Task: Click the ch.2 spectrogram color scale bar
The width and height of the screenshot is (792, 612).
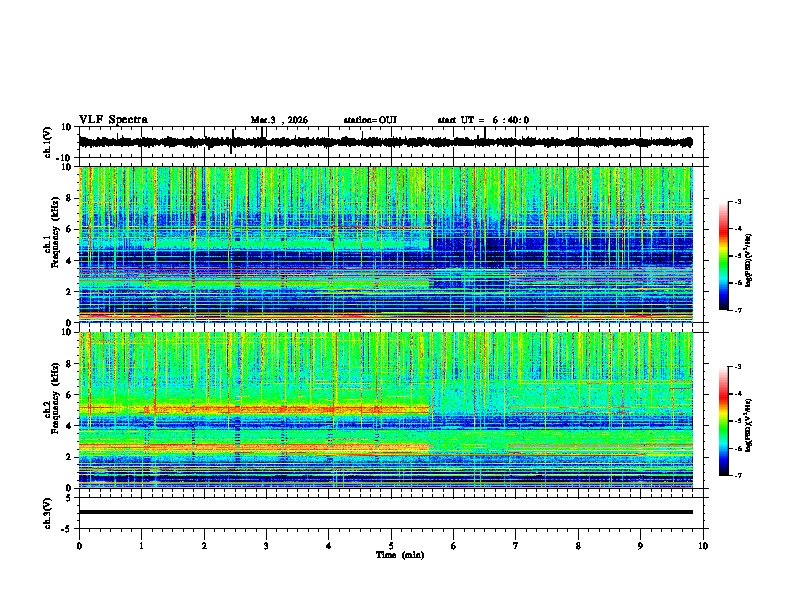Action: tap(724, 421)
